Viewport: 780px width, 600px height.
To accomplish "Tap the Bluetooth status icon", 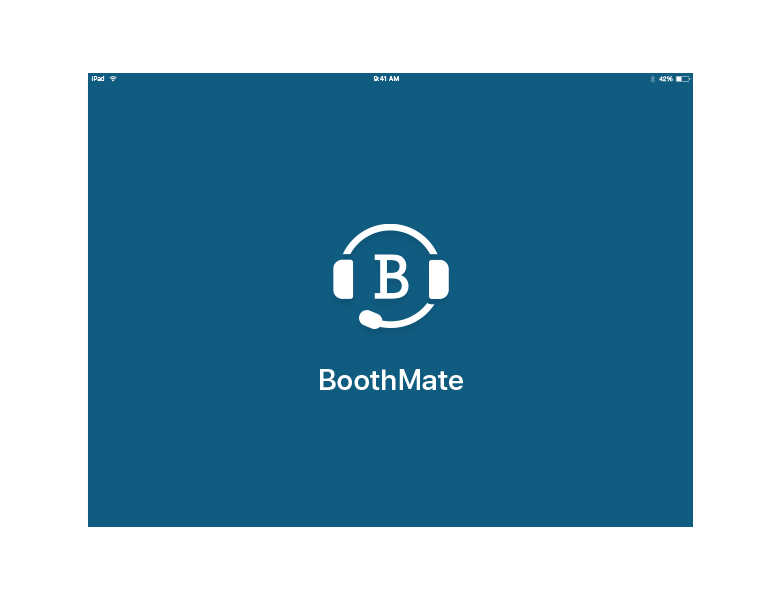I will [652, 79].
